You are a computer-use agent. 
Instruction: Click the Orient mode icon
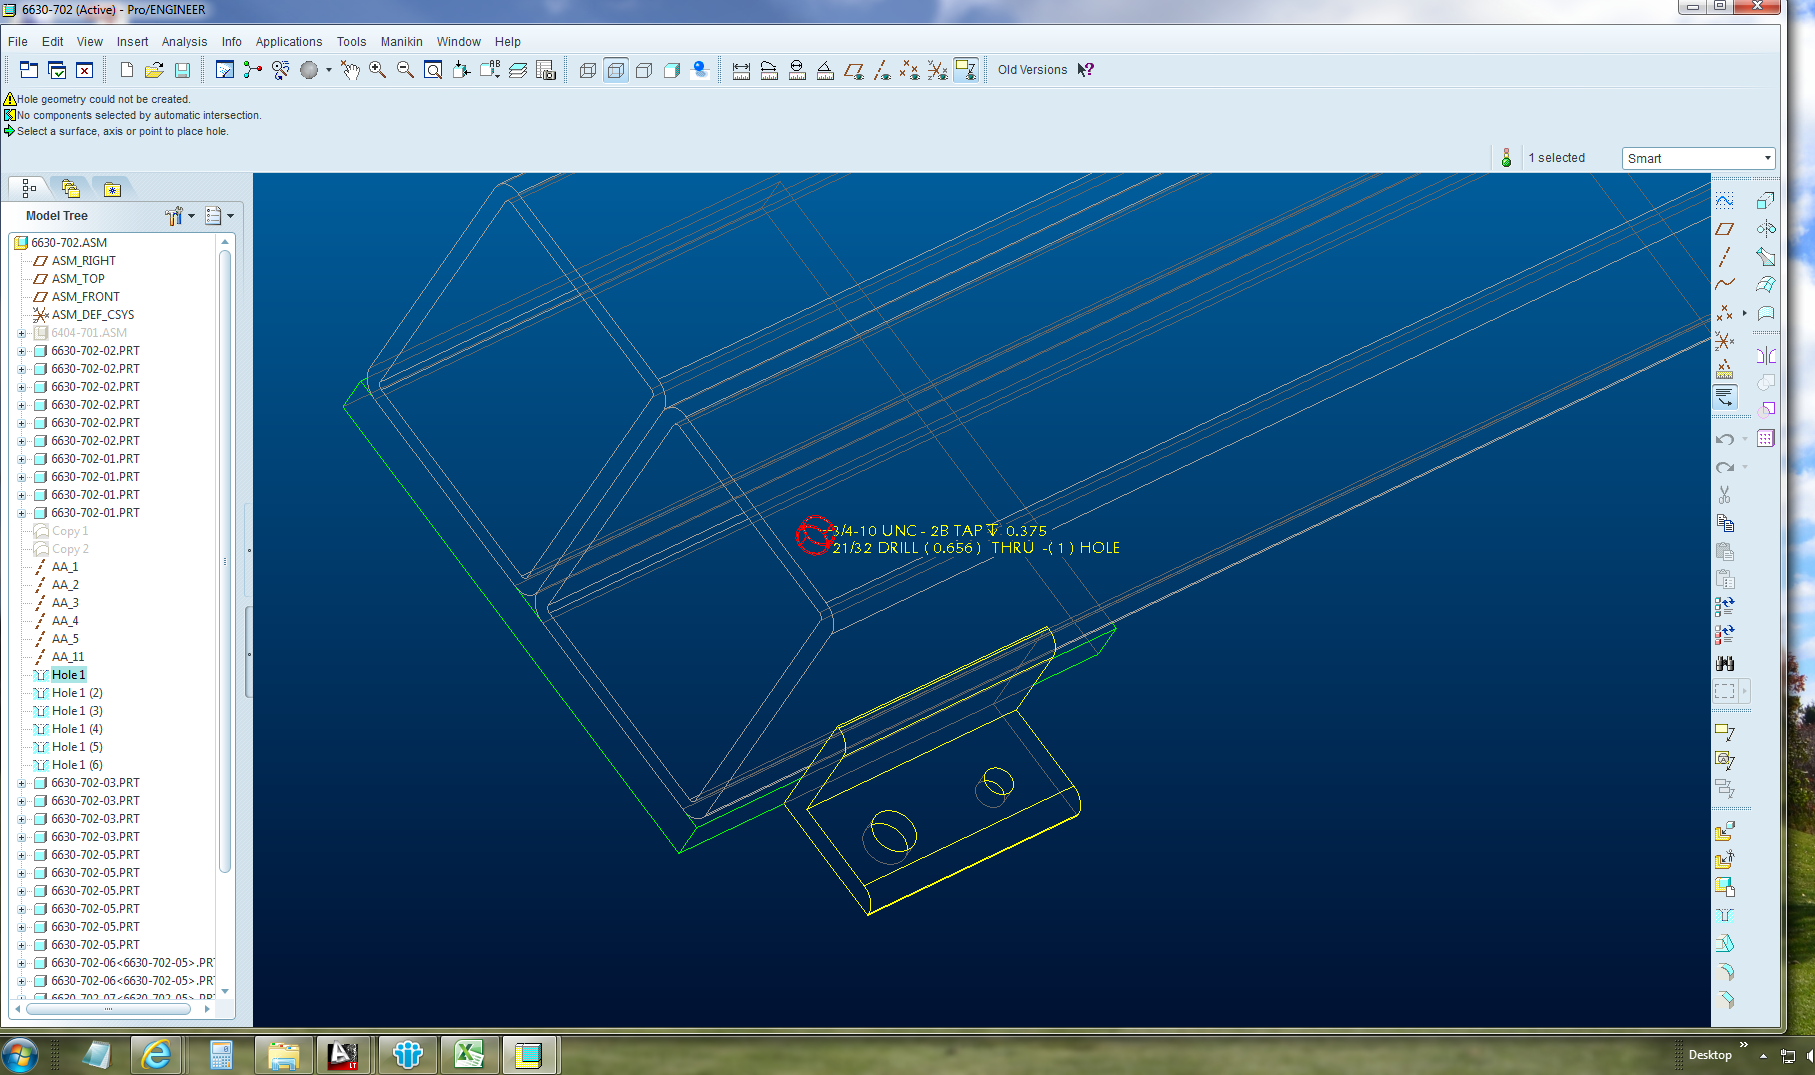pyautogui.click(x=281, y=70)
